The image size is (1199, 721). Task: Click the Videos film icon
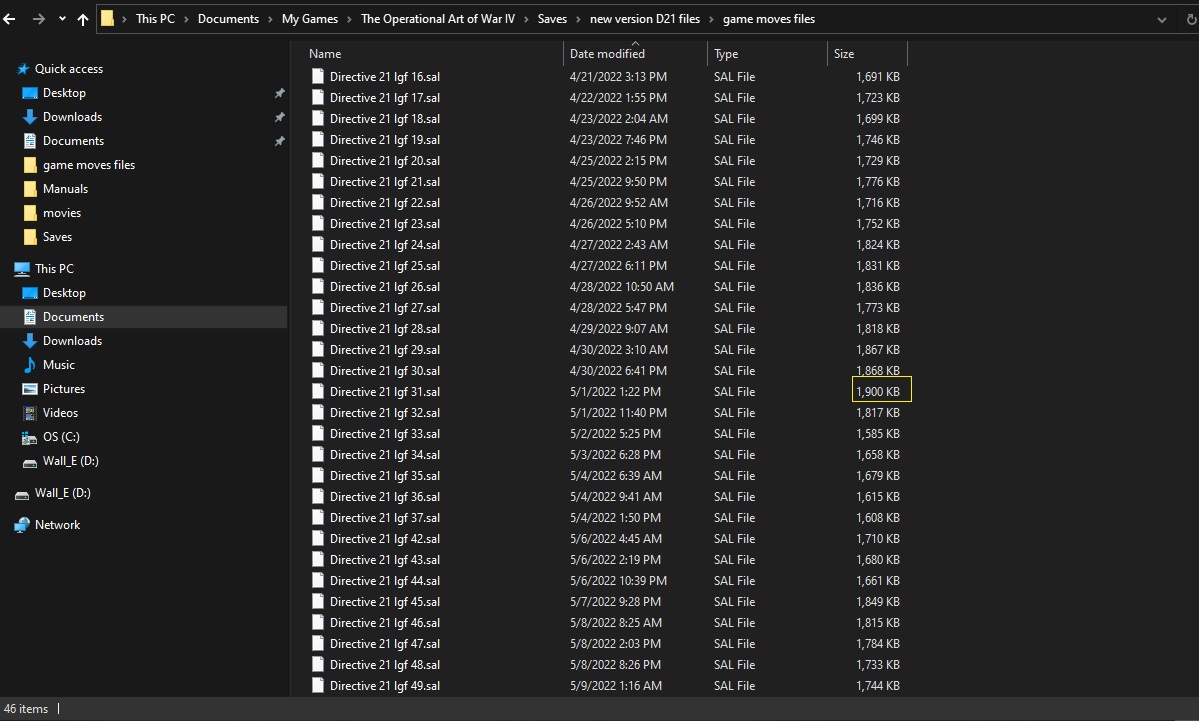[30, 413]
